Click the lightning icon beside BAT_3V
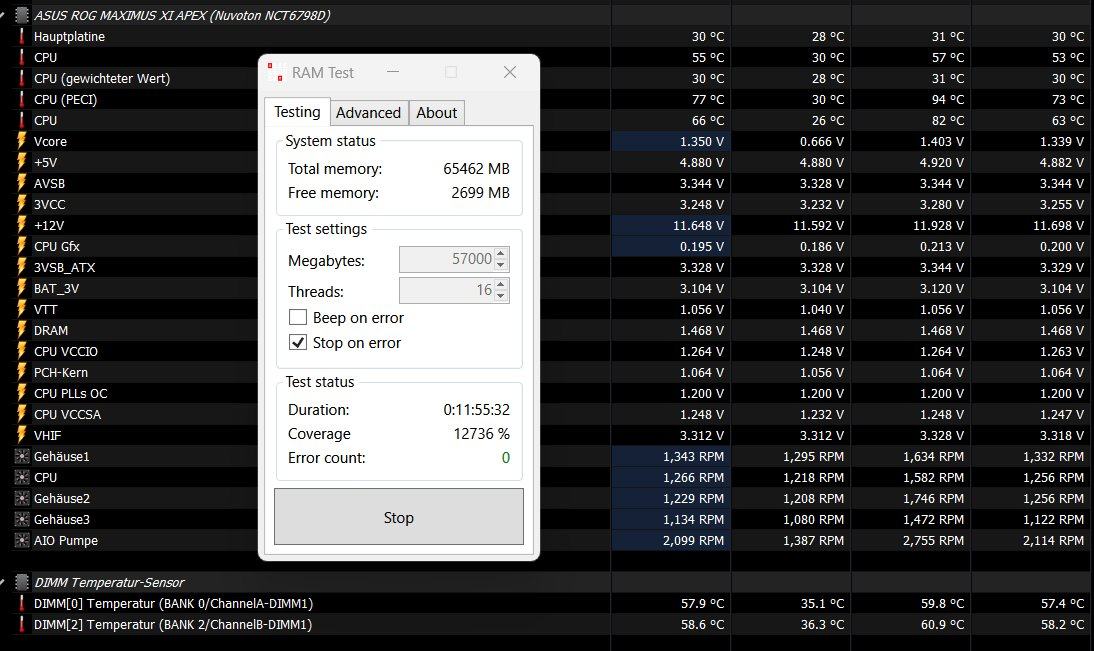Screen dimensions: 1094x651 tap(22, 287)
